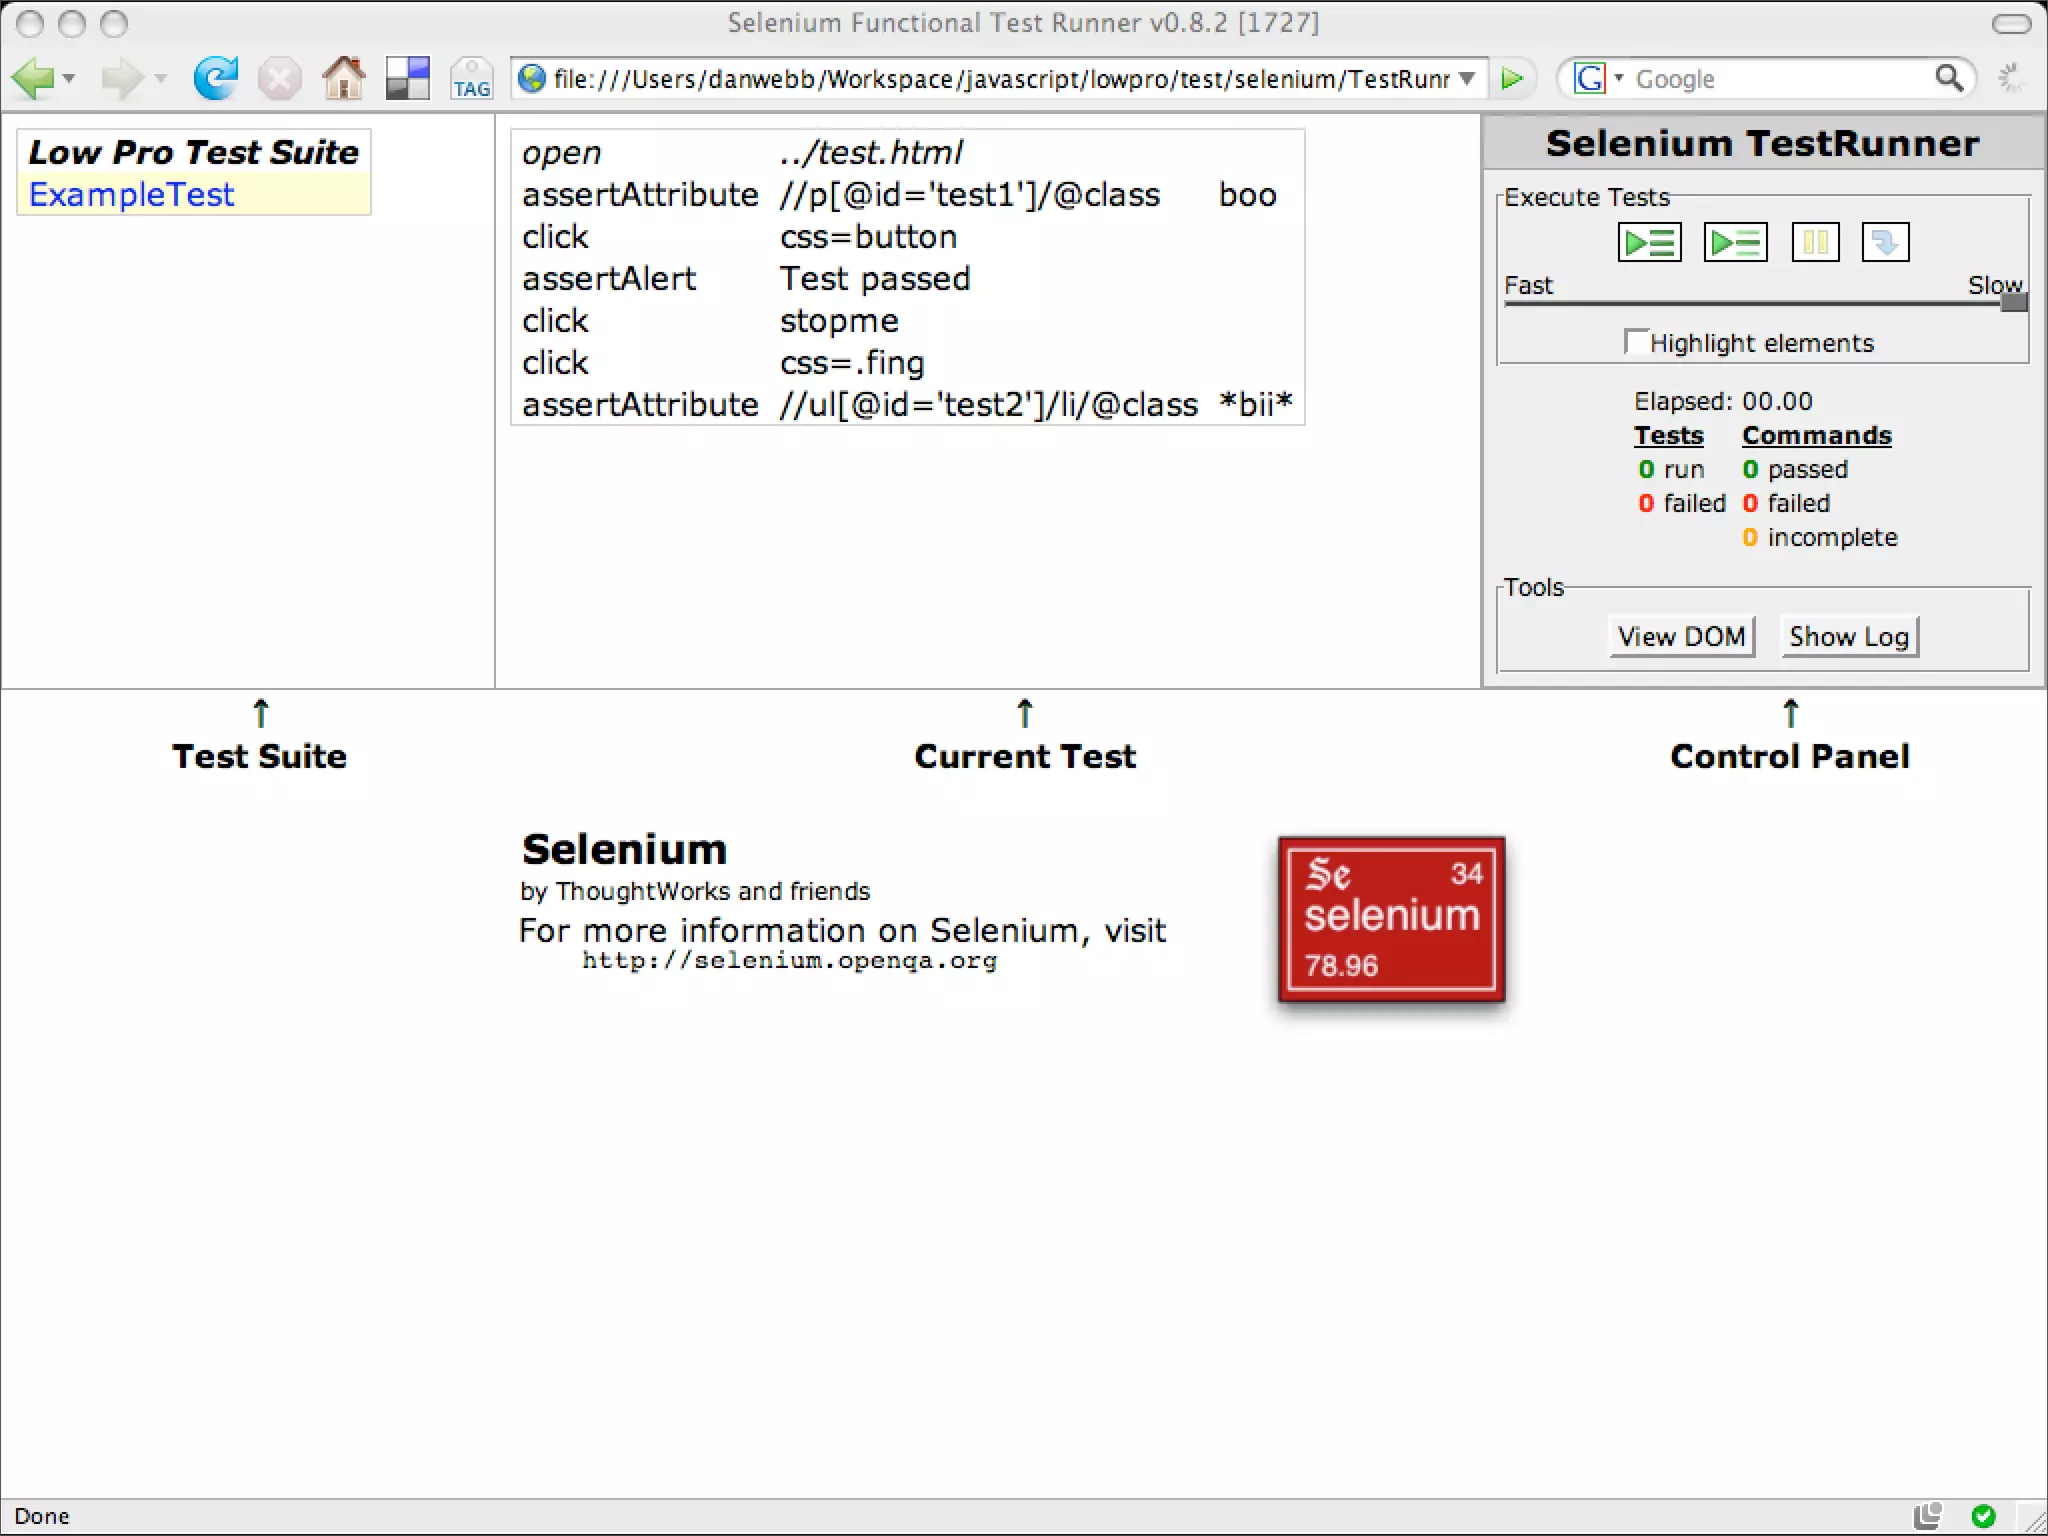The image size is (2048, 1536).
Task: Open the ExampleTest test case
Action: pos(131,194)
